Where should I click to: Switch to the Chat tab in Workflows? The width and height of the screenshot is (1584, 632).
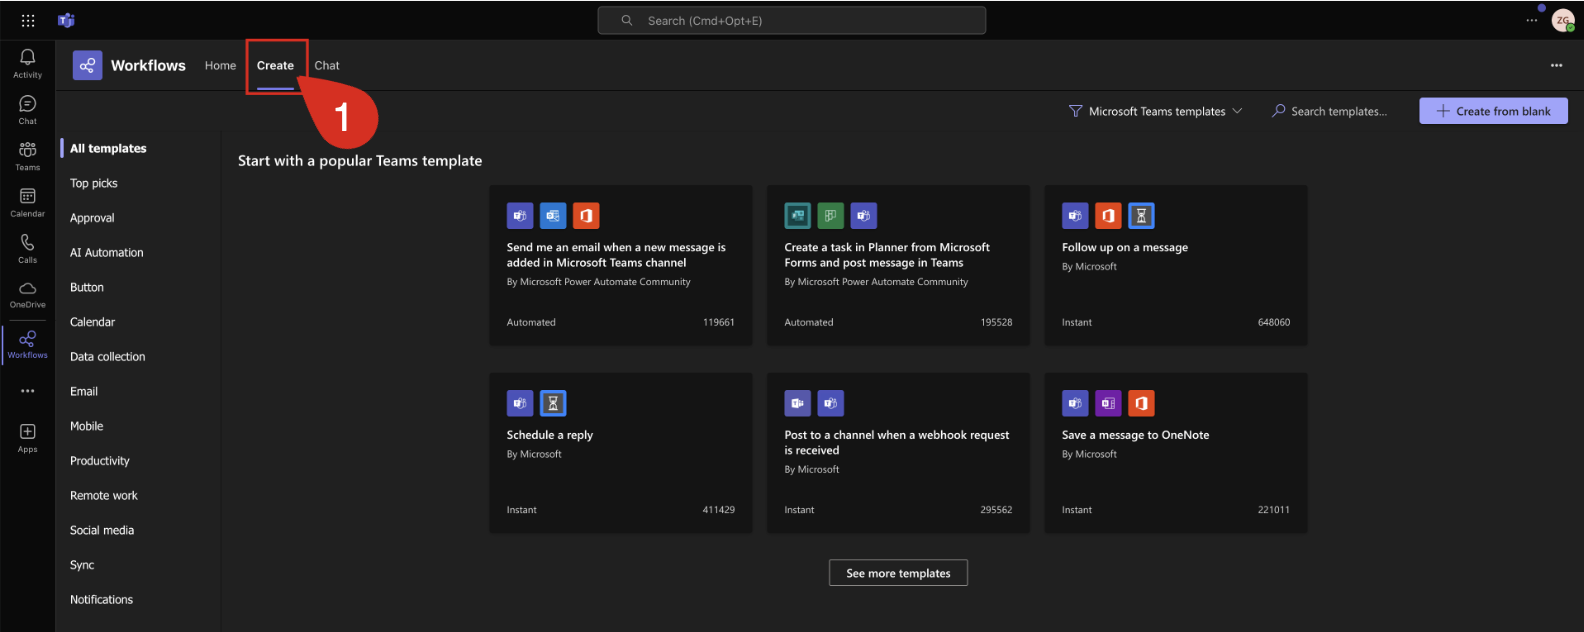pos(327,65)
